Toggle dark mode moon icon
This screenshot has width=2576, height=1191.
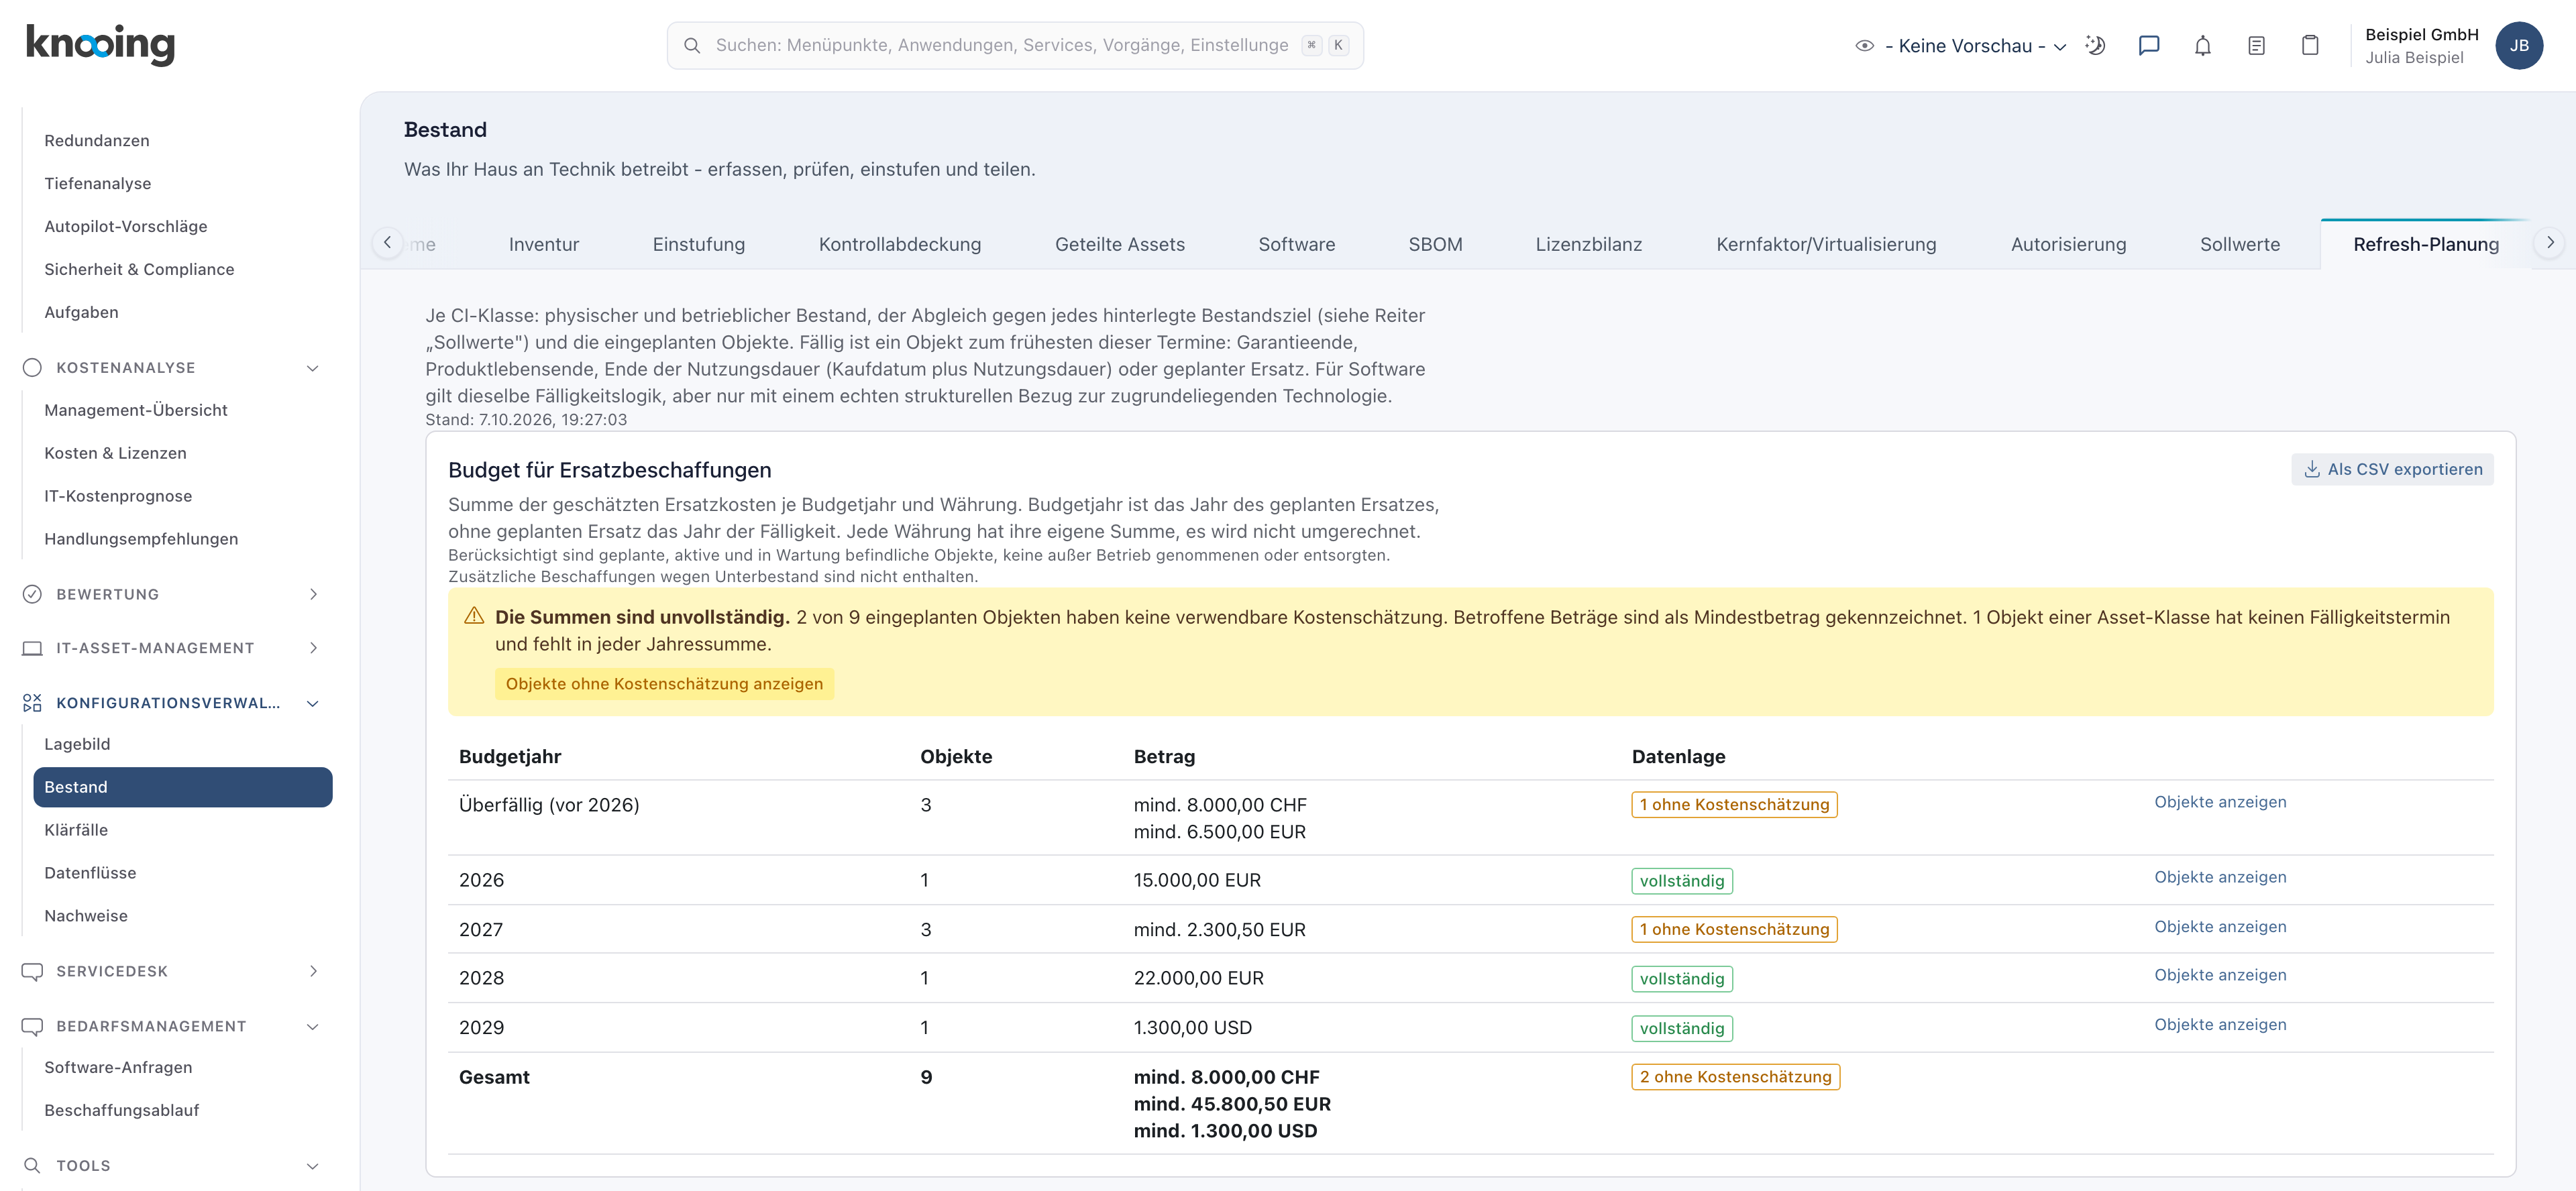coord(2095,46)
